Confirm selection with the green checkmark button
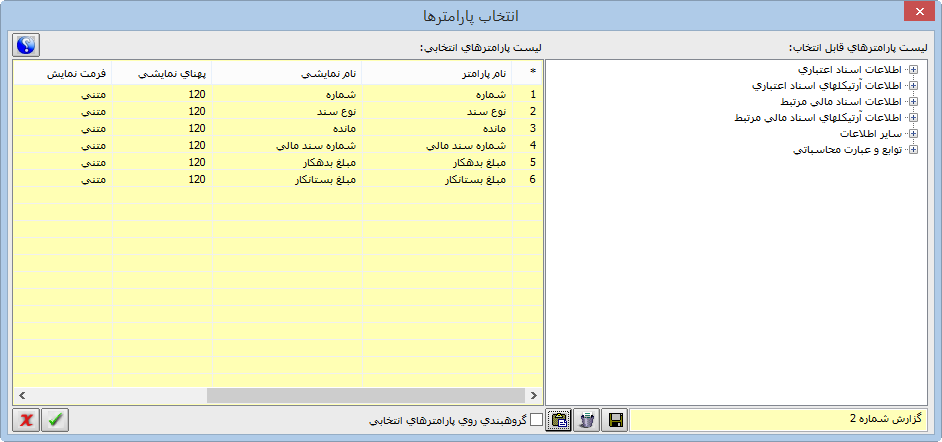This screenshot has width=942, height=442. pyautogui.click(x=55, y=420)
